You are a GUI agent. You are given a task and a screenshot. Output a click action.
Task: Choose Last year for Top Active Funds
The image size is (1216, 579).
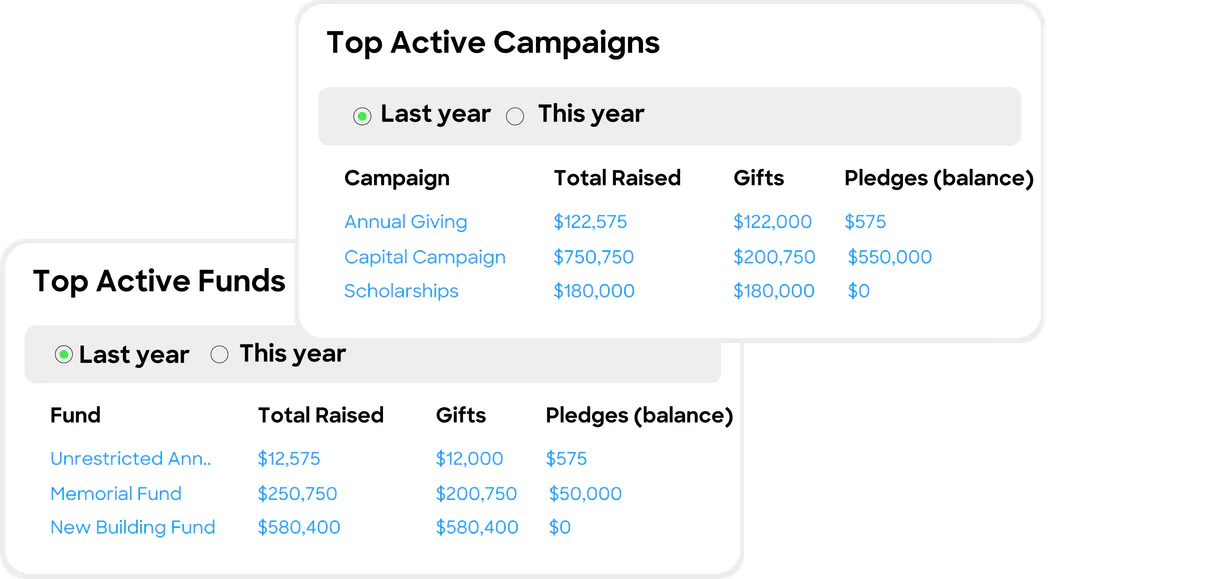(x=64, y=355)
